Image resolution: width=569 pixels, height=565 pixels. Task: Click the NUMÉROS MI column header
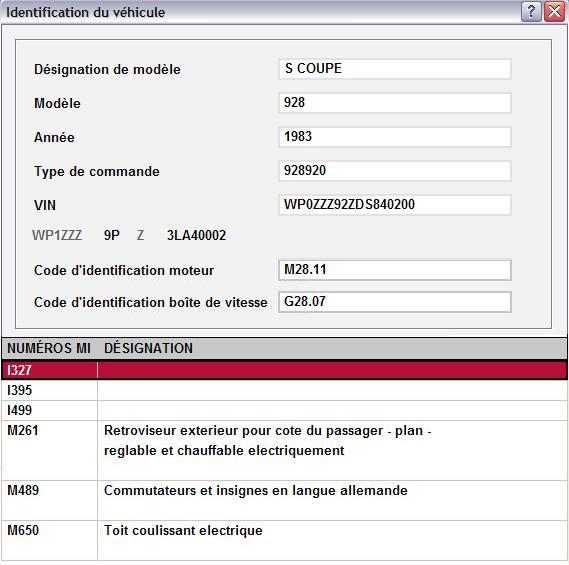[x=49, y=348]
